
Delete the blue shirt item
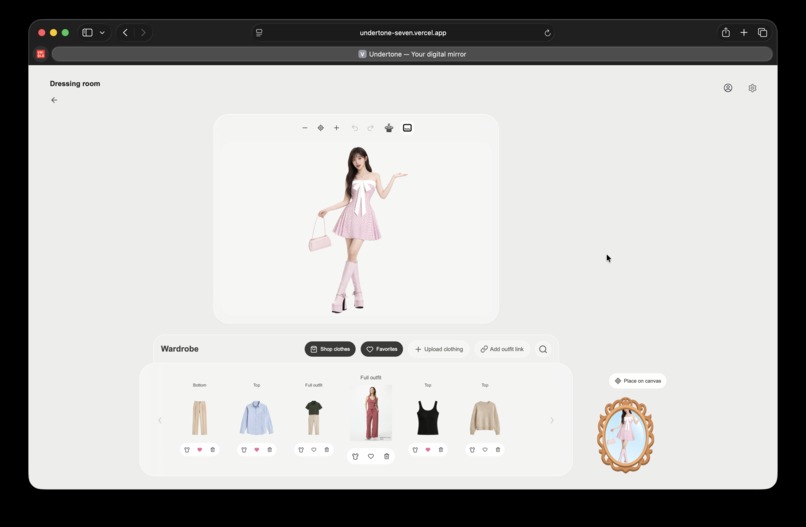point(270,450)
